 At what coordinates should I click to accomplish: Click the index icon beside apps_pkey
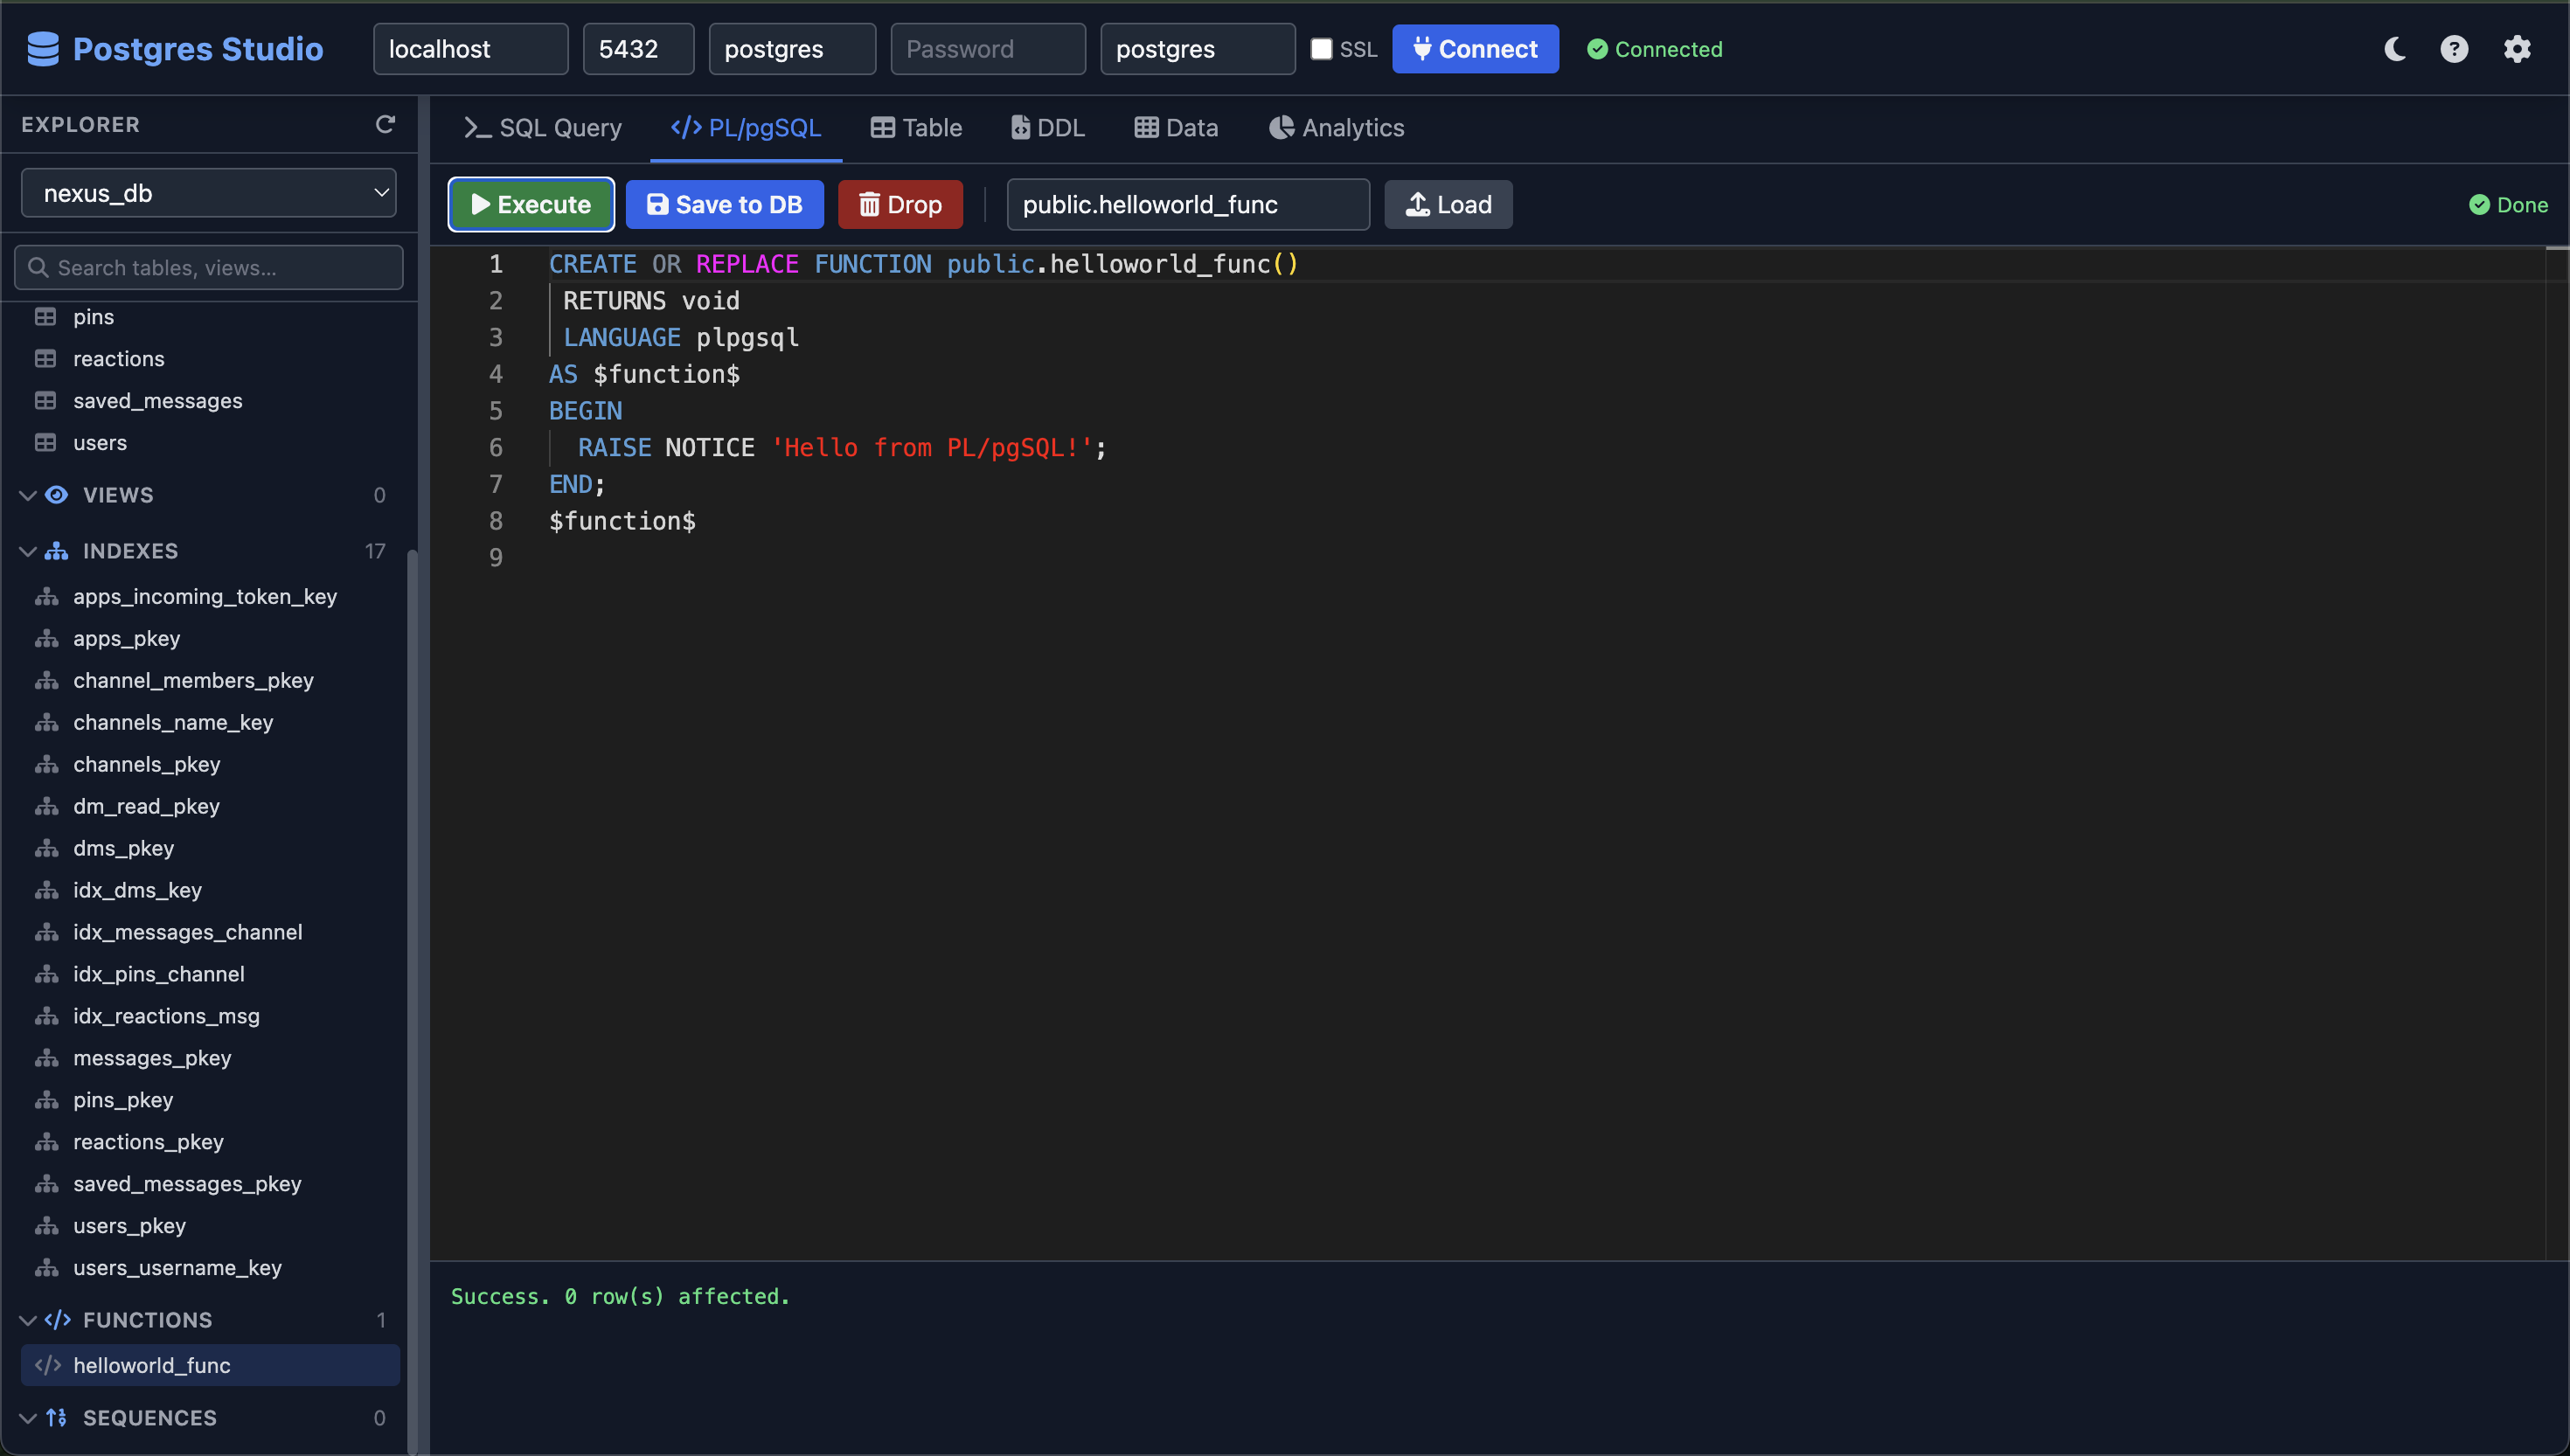47,639
